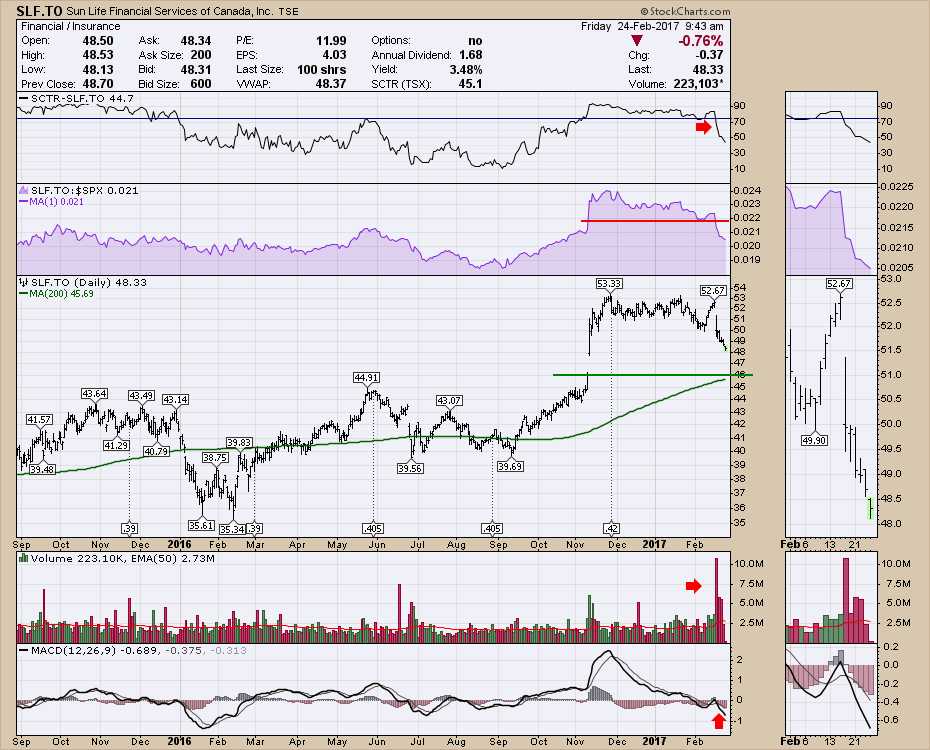
Task: Click the 35.34 low price label
Action: pos(232,528)
